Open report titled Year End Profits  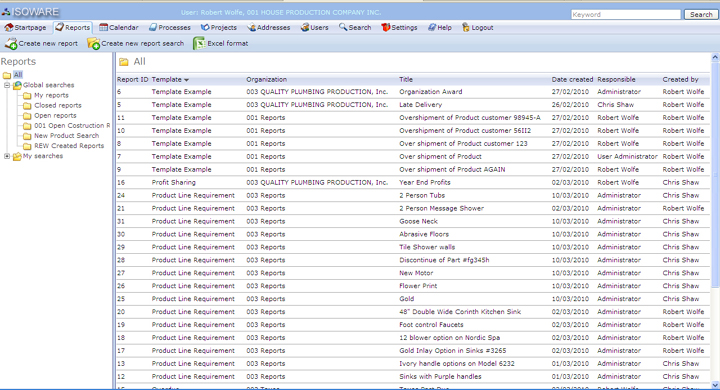[x=425, y=182]
